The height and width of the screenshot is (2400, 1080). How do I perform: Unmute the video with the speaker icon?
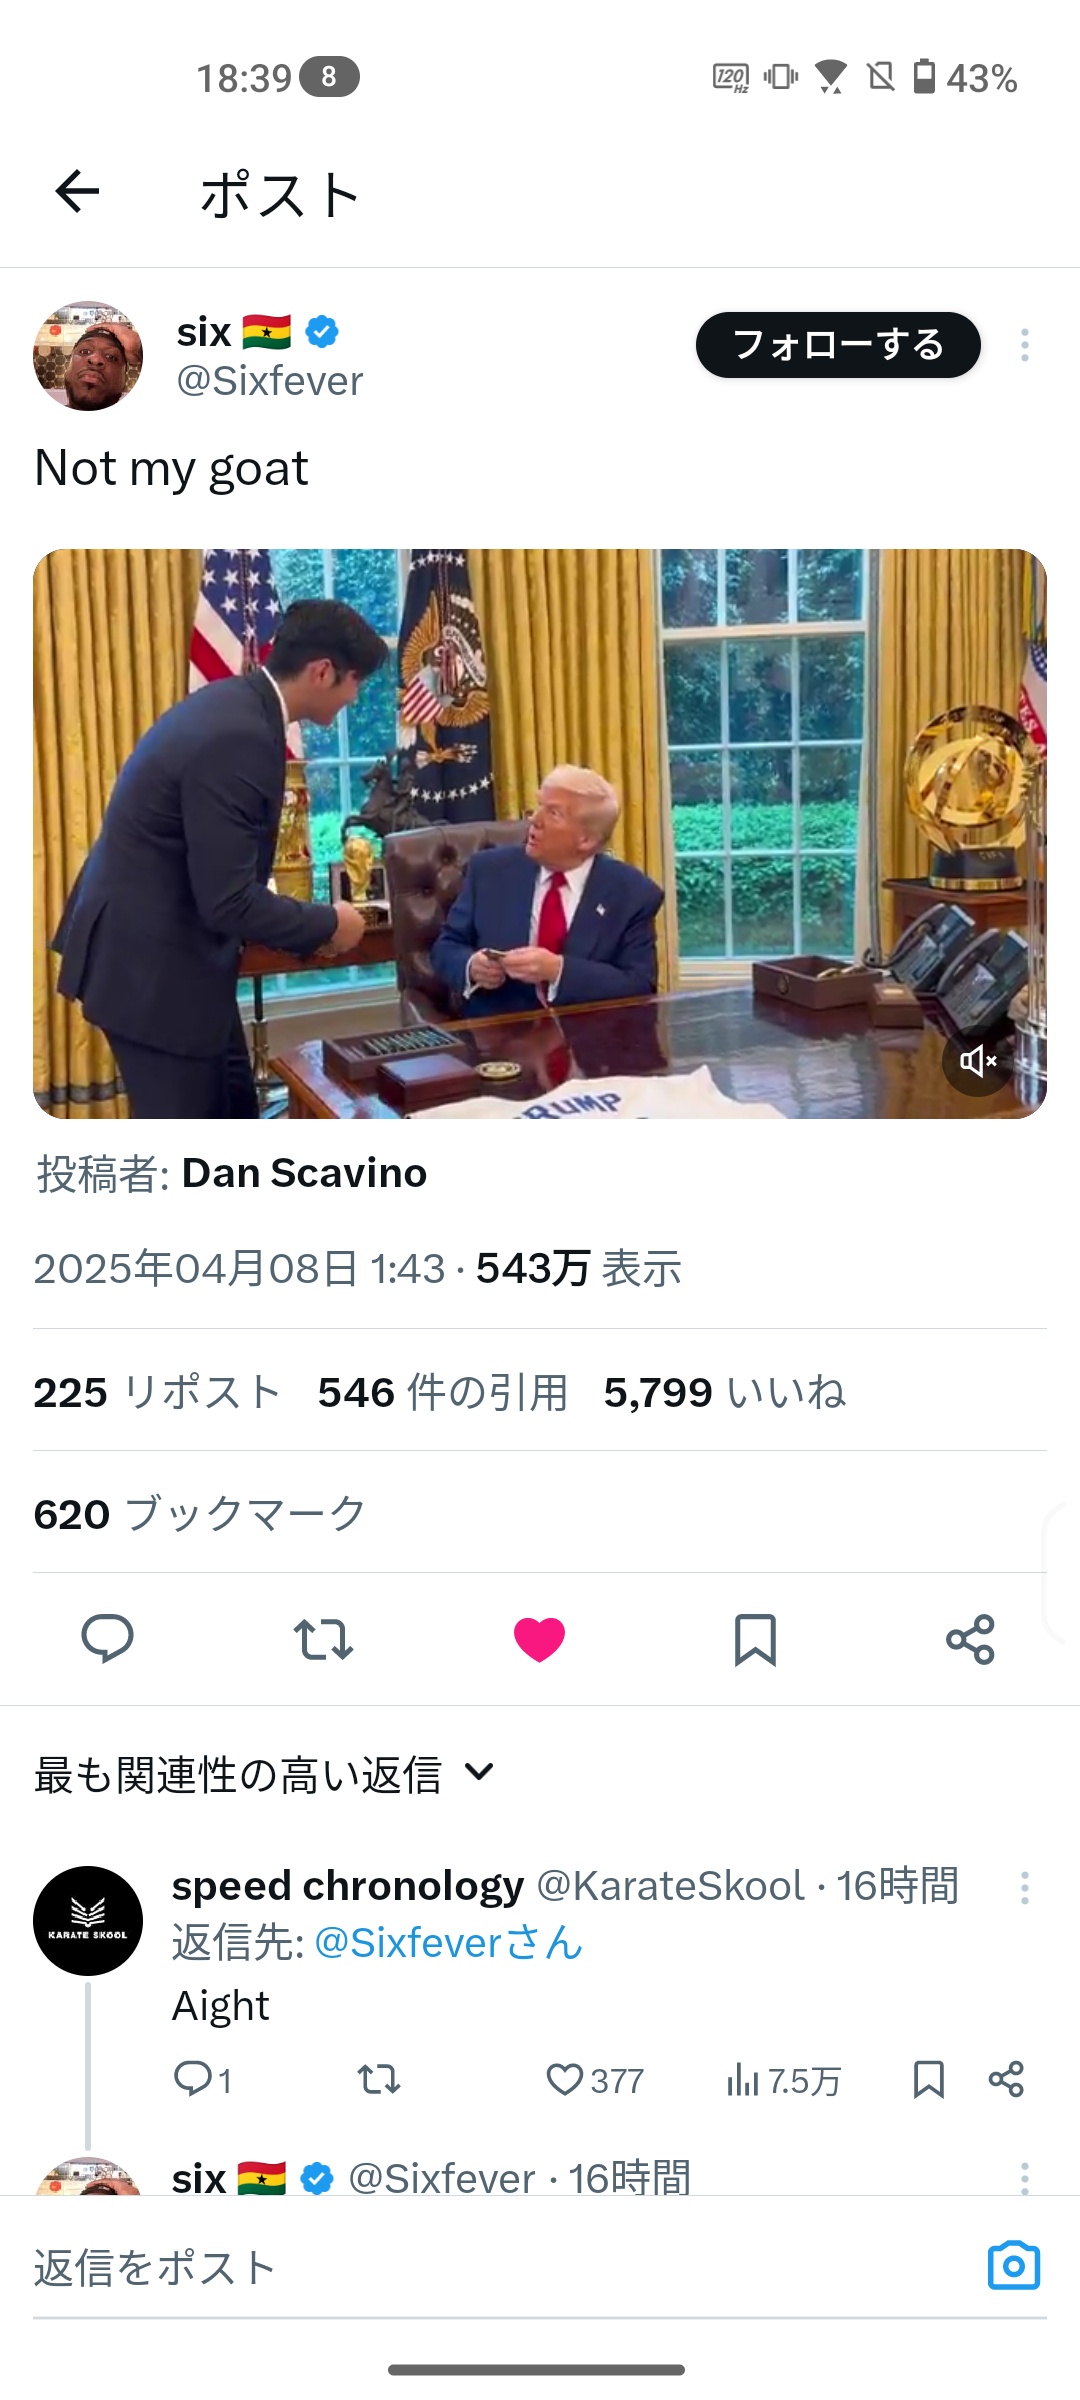[978, 1061]
